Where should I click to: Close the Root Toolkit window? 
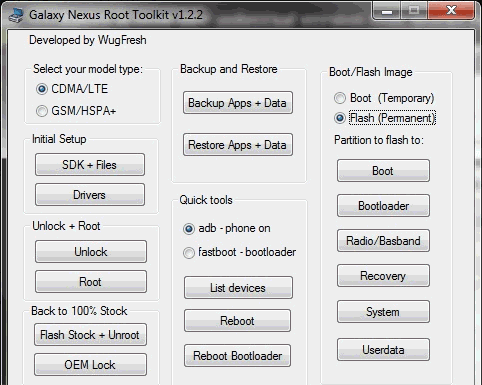pos(451,10)
